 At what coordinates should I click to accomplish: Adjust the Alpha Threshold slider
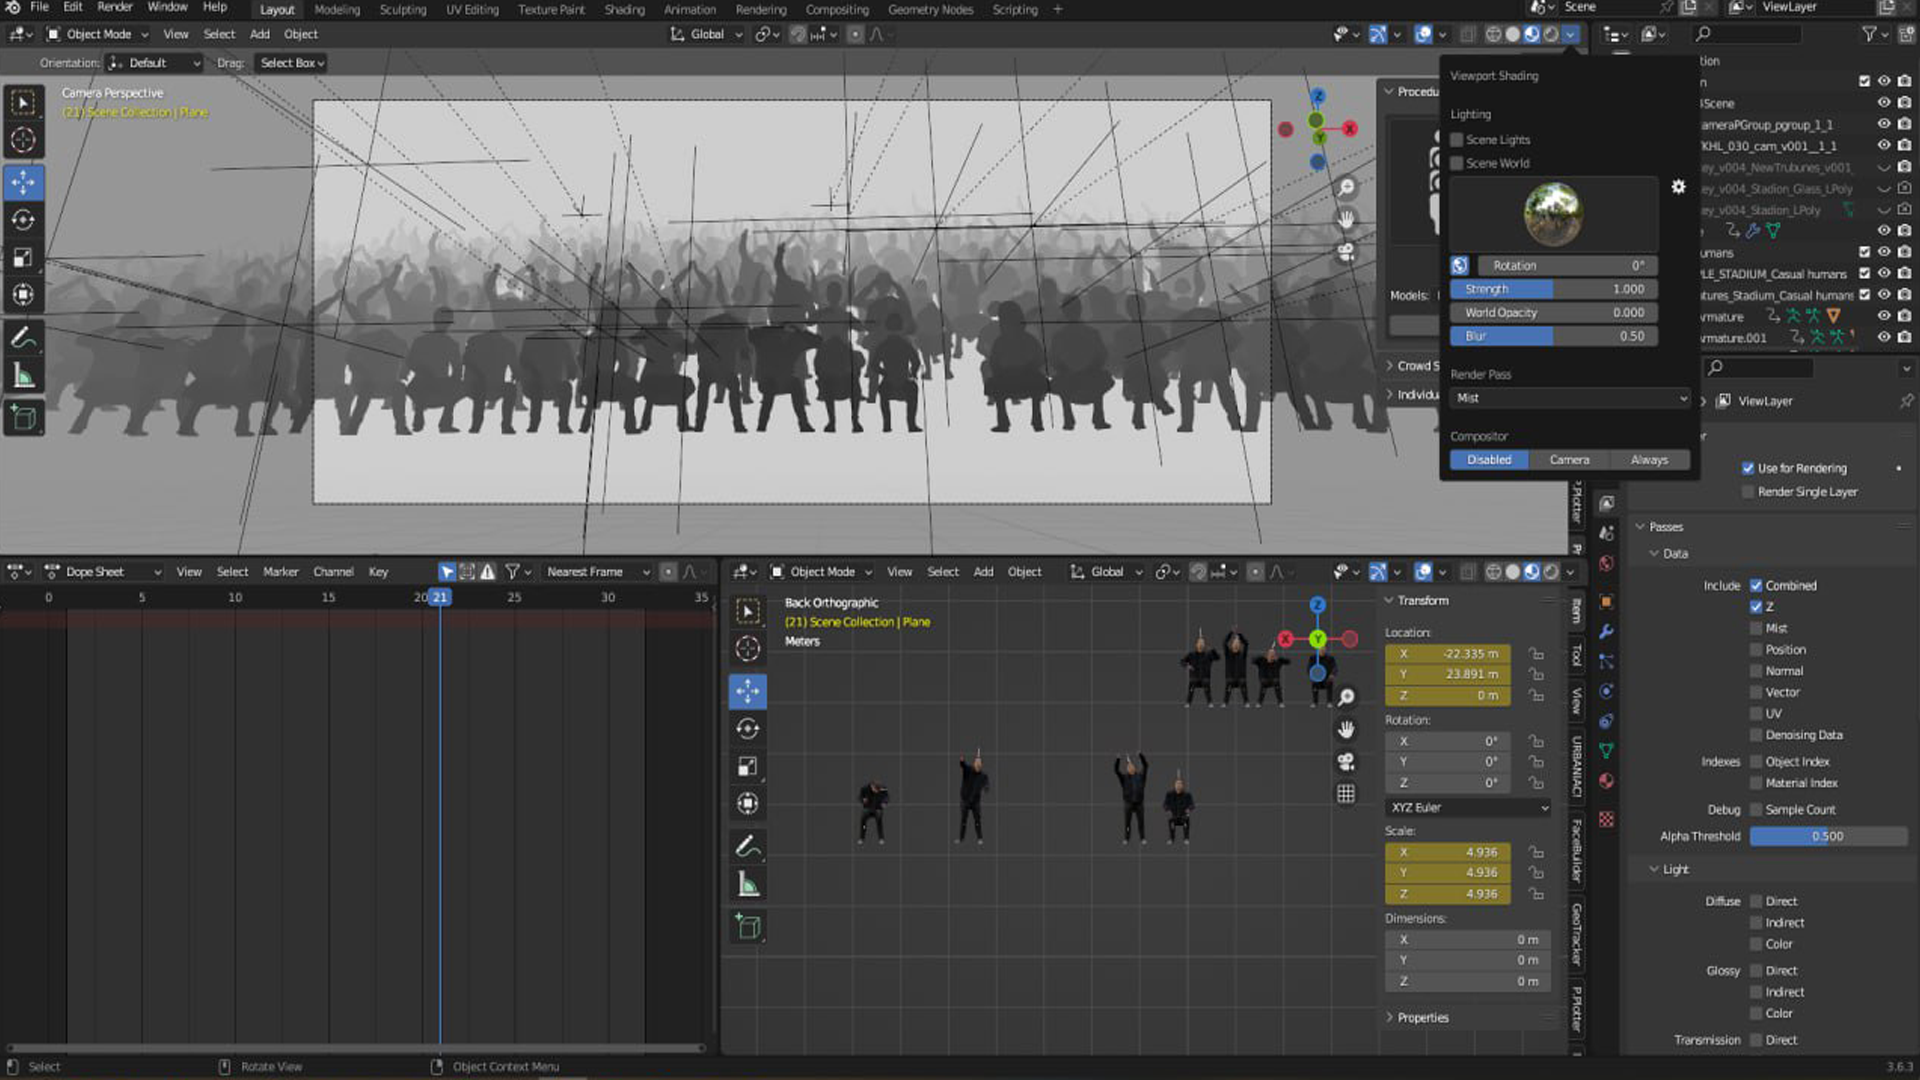coord(1827,836)
